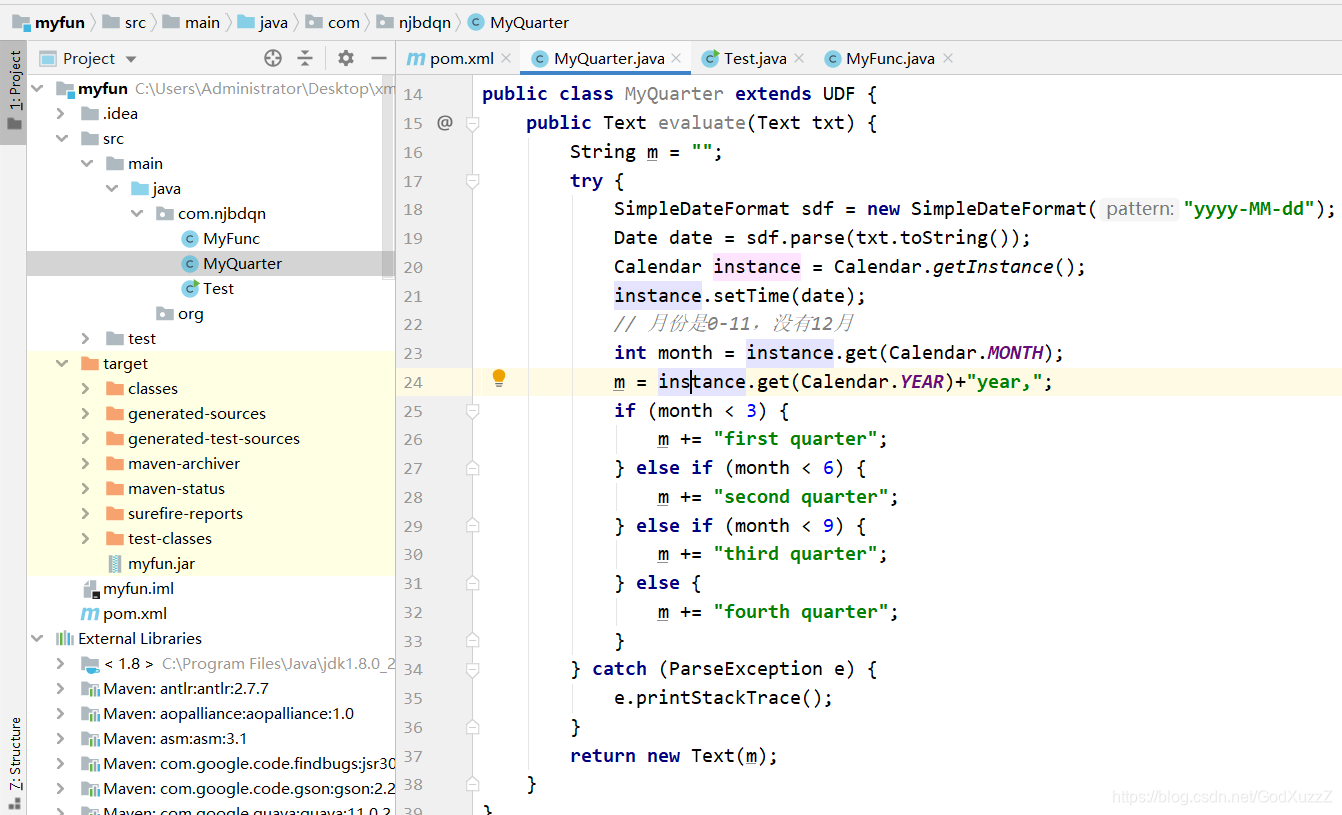
Task: Select pom.xml in project tree
Action: click(x=124, y=613)
